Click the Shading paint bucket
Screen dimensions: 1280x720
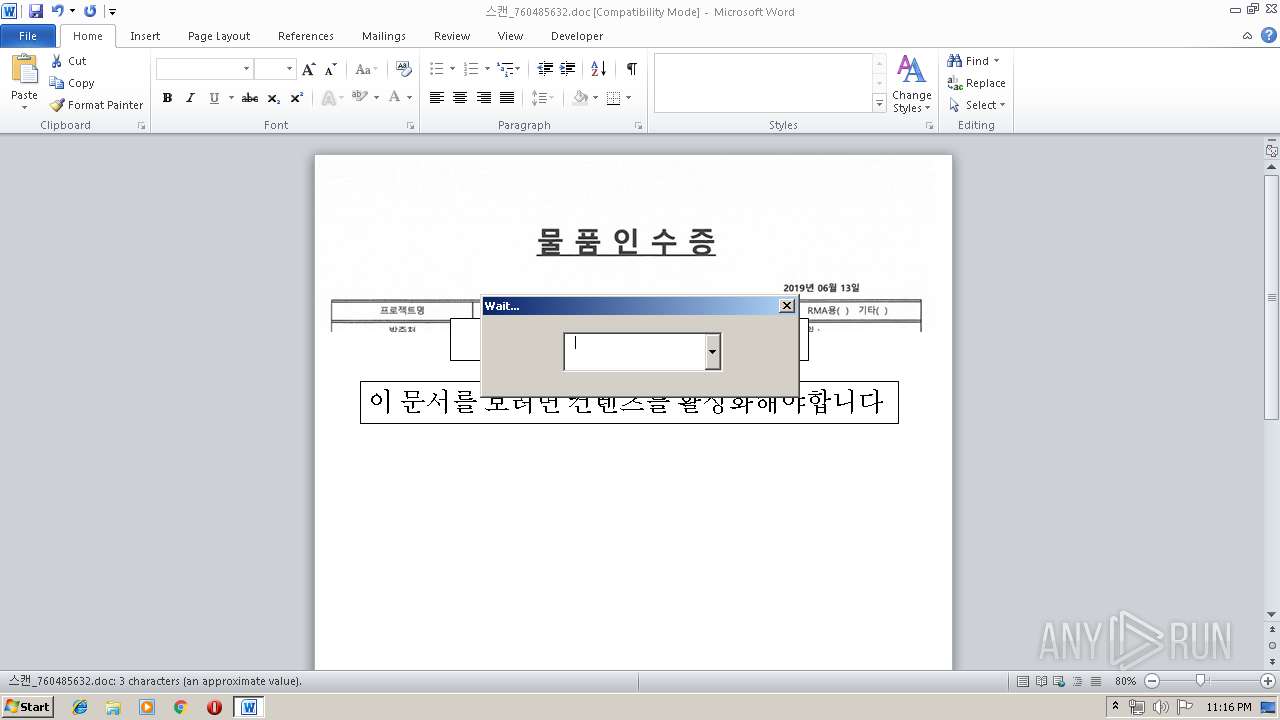[580, 98]
